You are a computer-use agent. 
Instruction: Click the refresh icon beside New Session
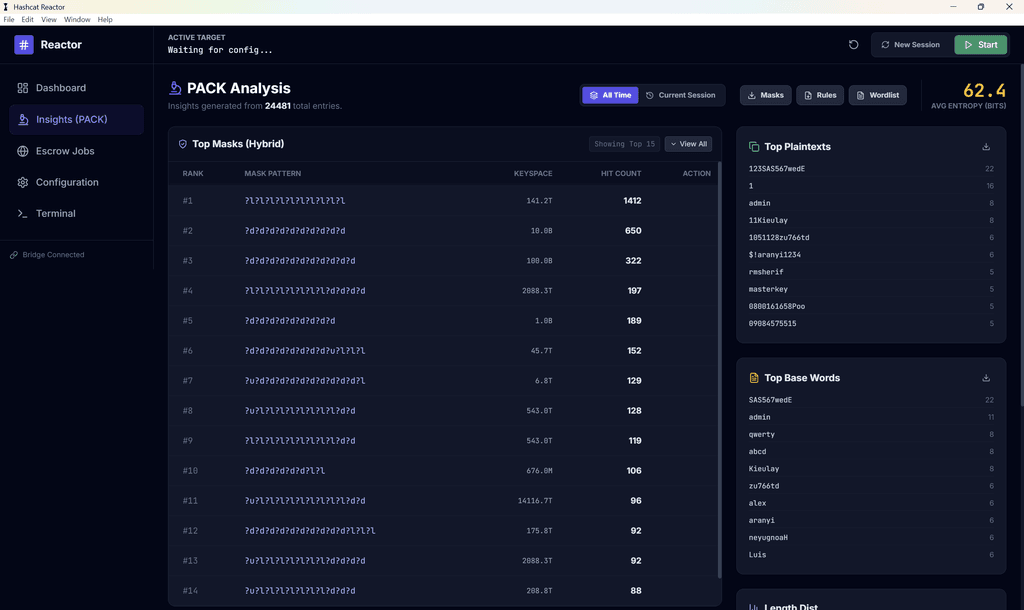coord(853,45)
